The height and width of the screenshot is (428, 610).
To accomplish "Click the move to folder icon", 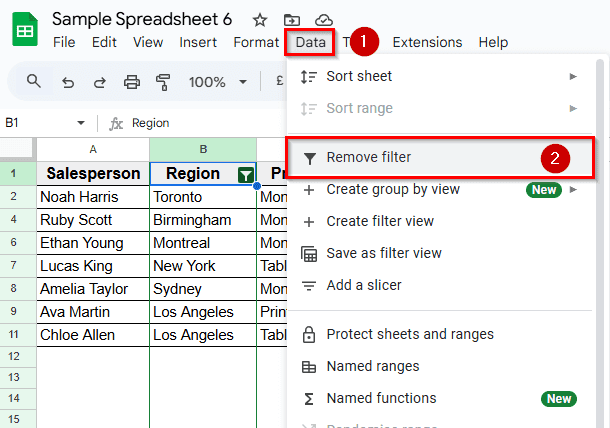I will pos(291,20).
